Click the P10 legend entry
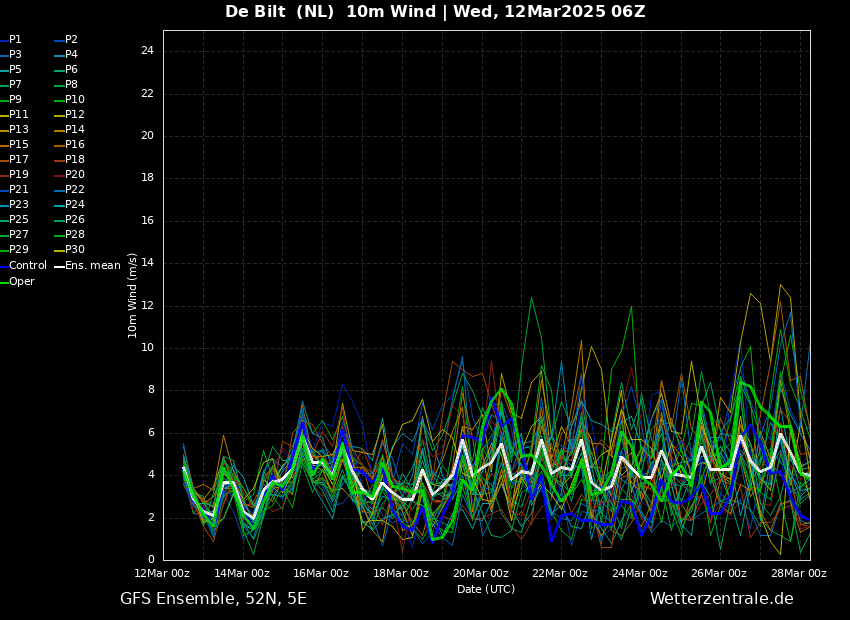850x620 pixels. [x=74, y=100]
